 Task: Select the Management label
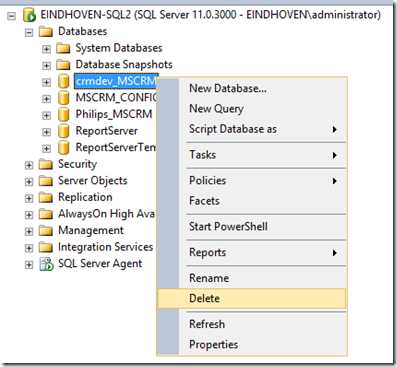[91, 230]
